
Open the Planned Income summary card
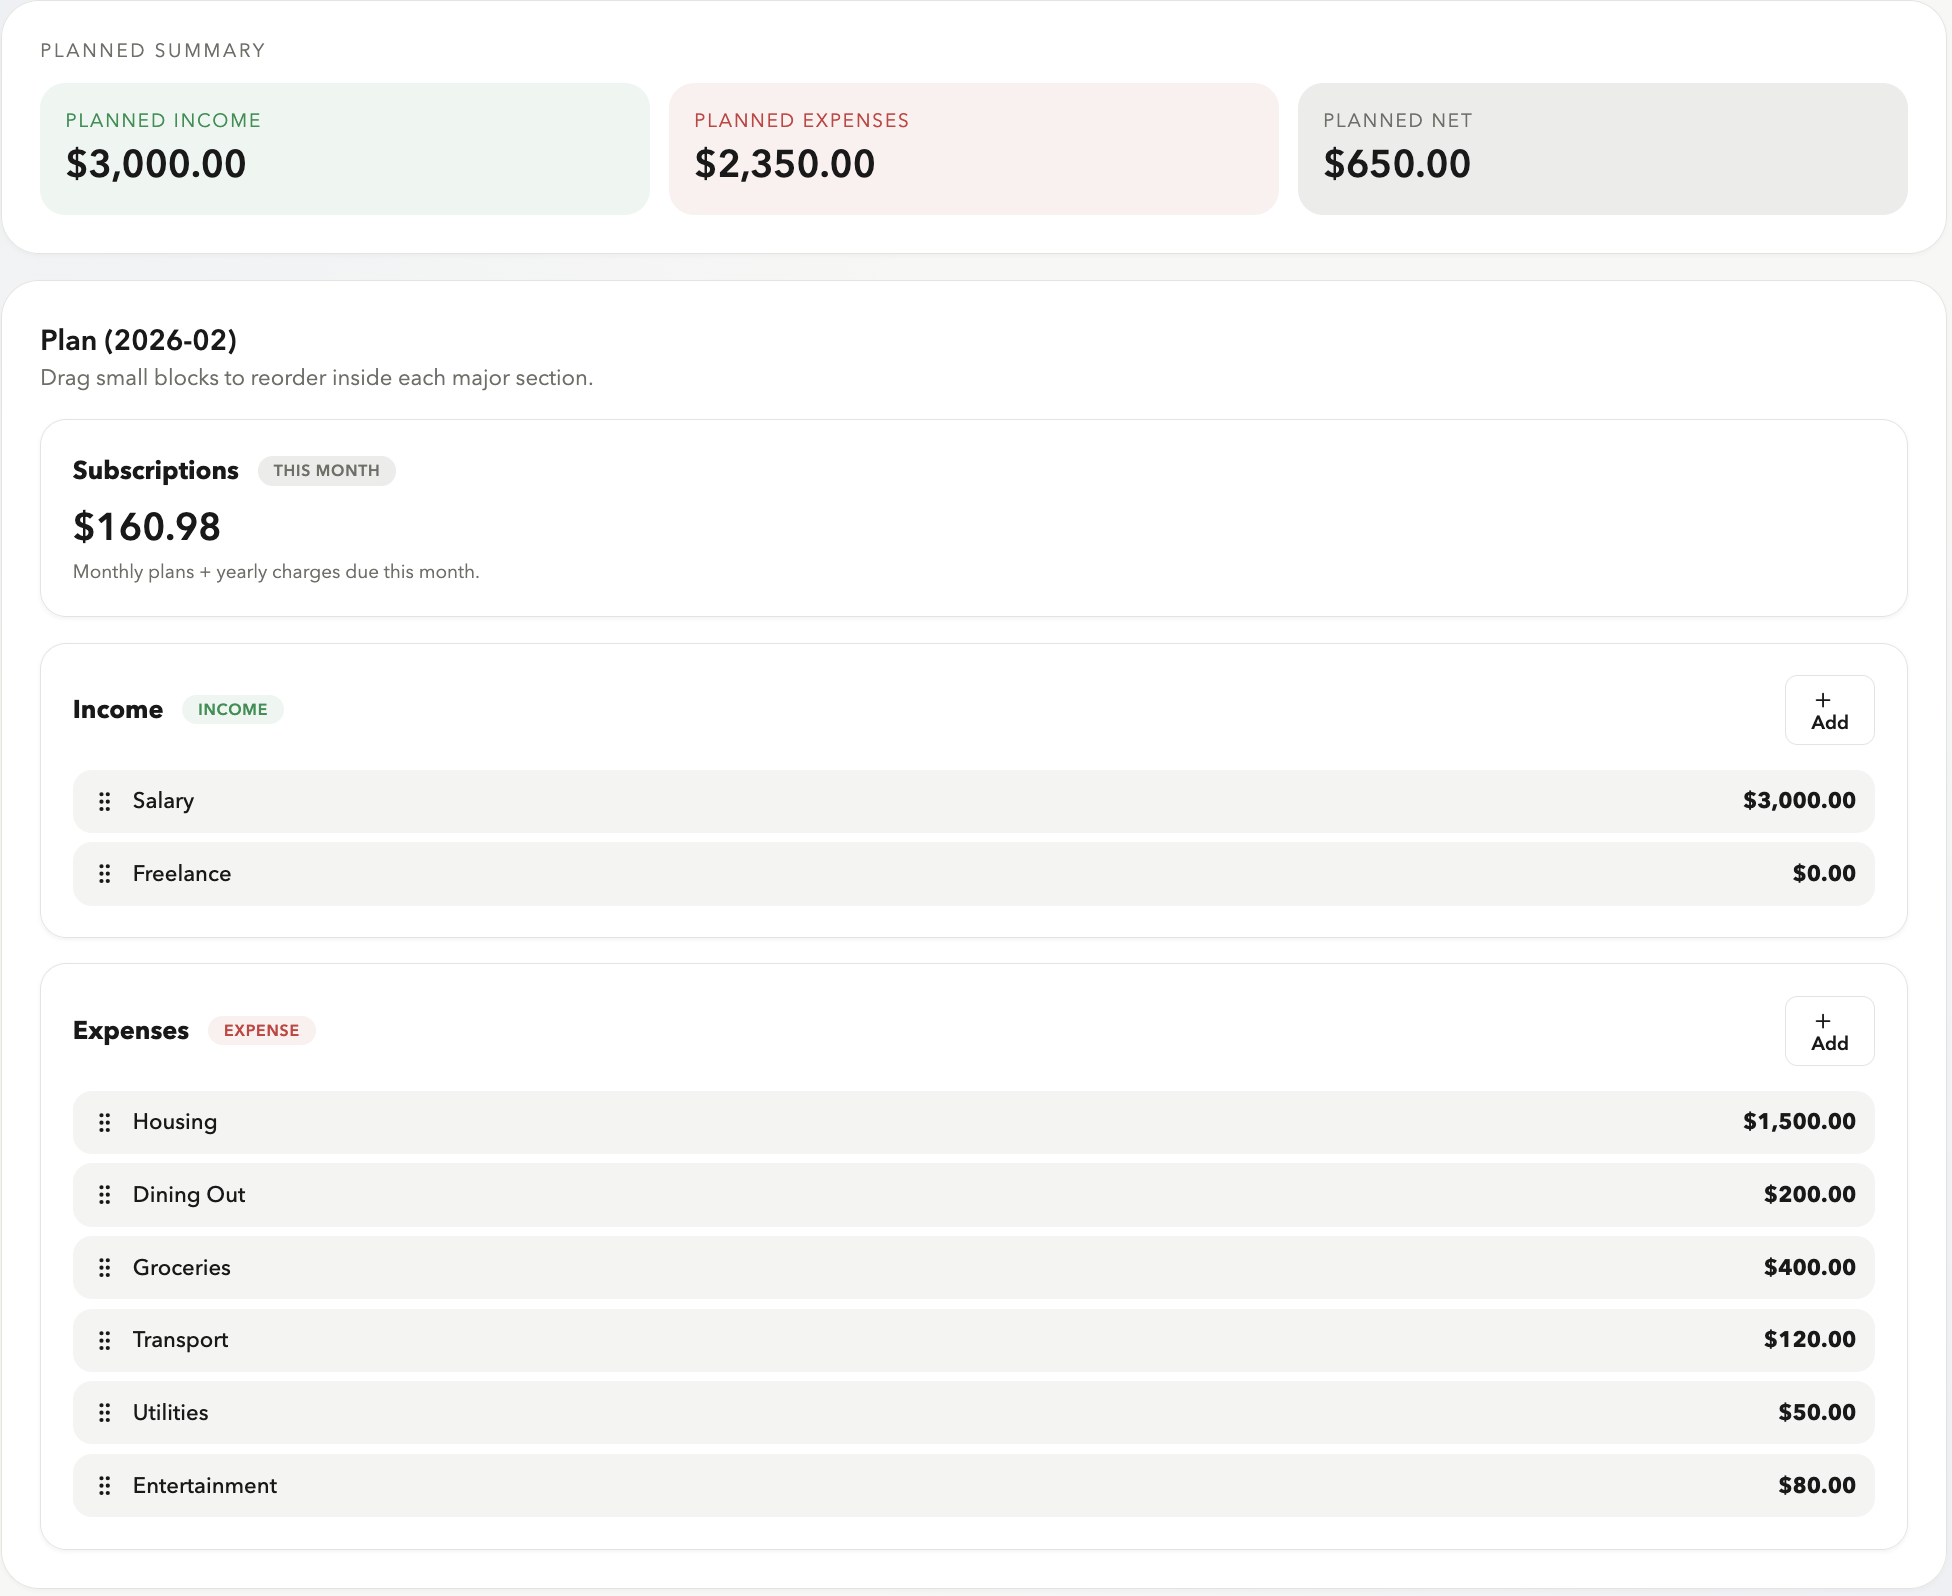pyautogui.click(x=344, y=148)
